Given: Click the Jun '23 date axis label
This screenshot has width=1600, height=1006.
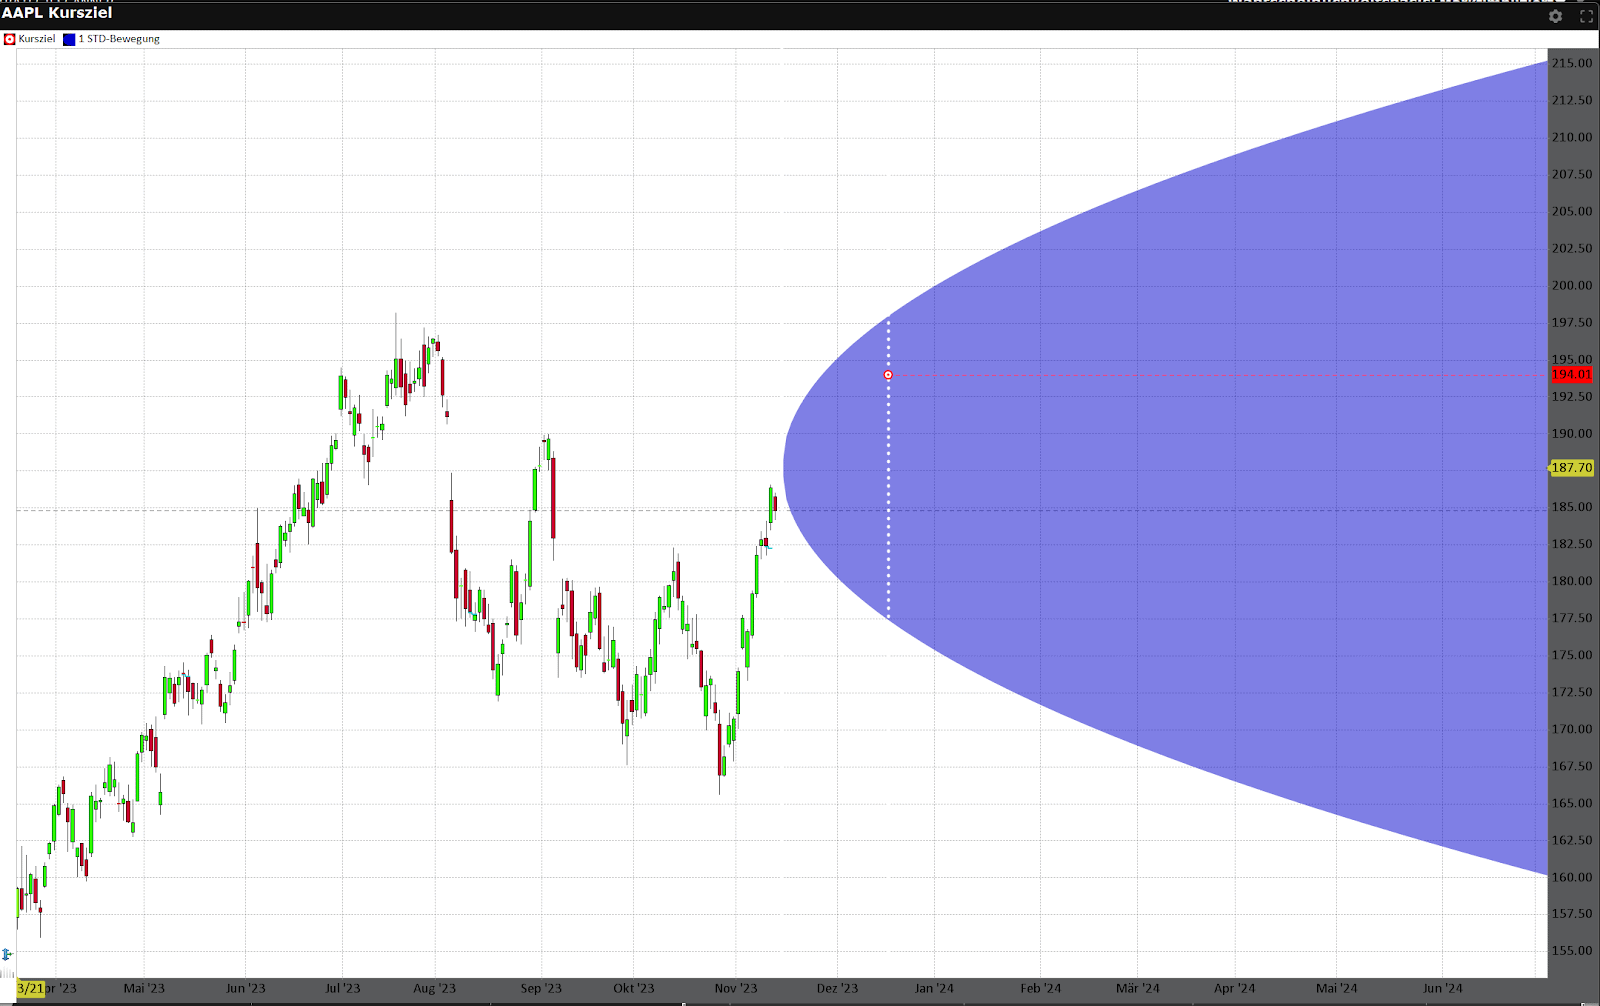Looking at the screenshot, I should [245, 988].
